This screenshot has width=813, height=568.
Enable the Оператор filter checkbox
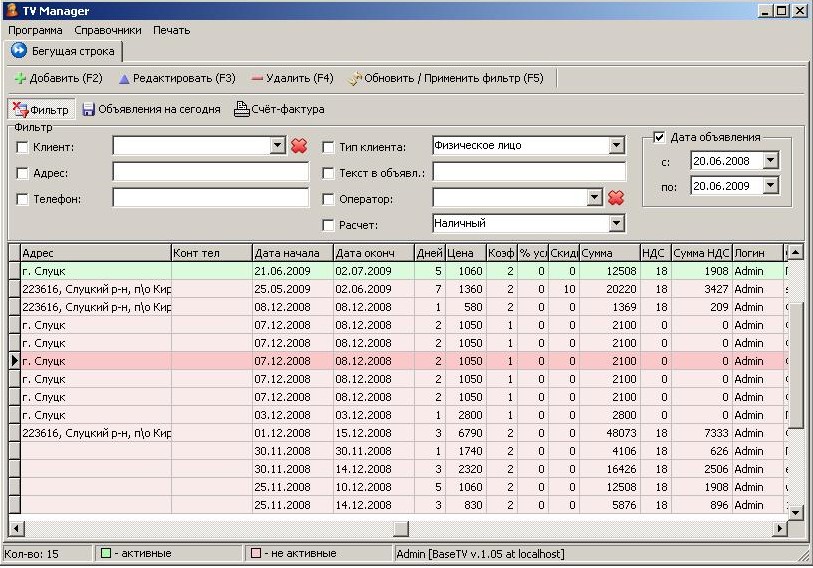tap(328, 199)
